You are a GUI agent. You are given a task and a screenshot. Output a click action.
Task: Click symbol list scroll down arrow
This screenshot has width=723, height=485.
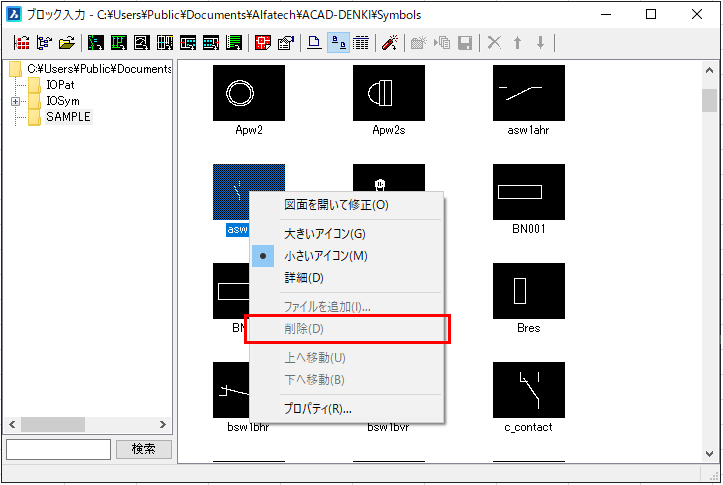coord(709,454)
